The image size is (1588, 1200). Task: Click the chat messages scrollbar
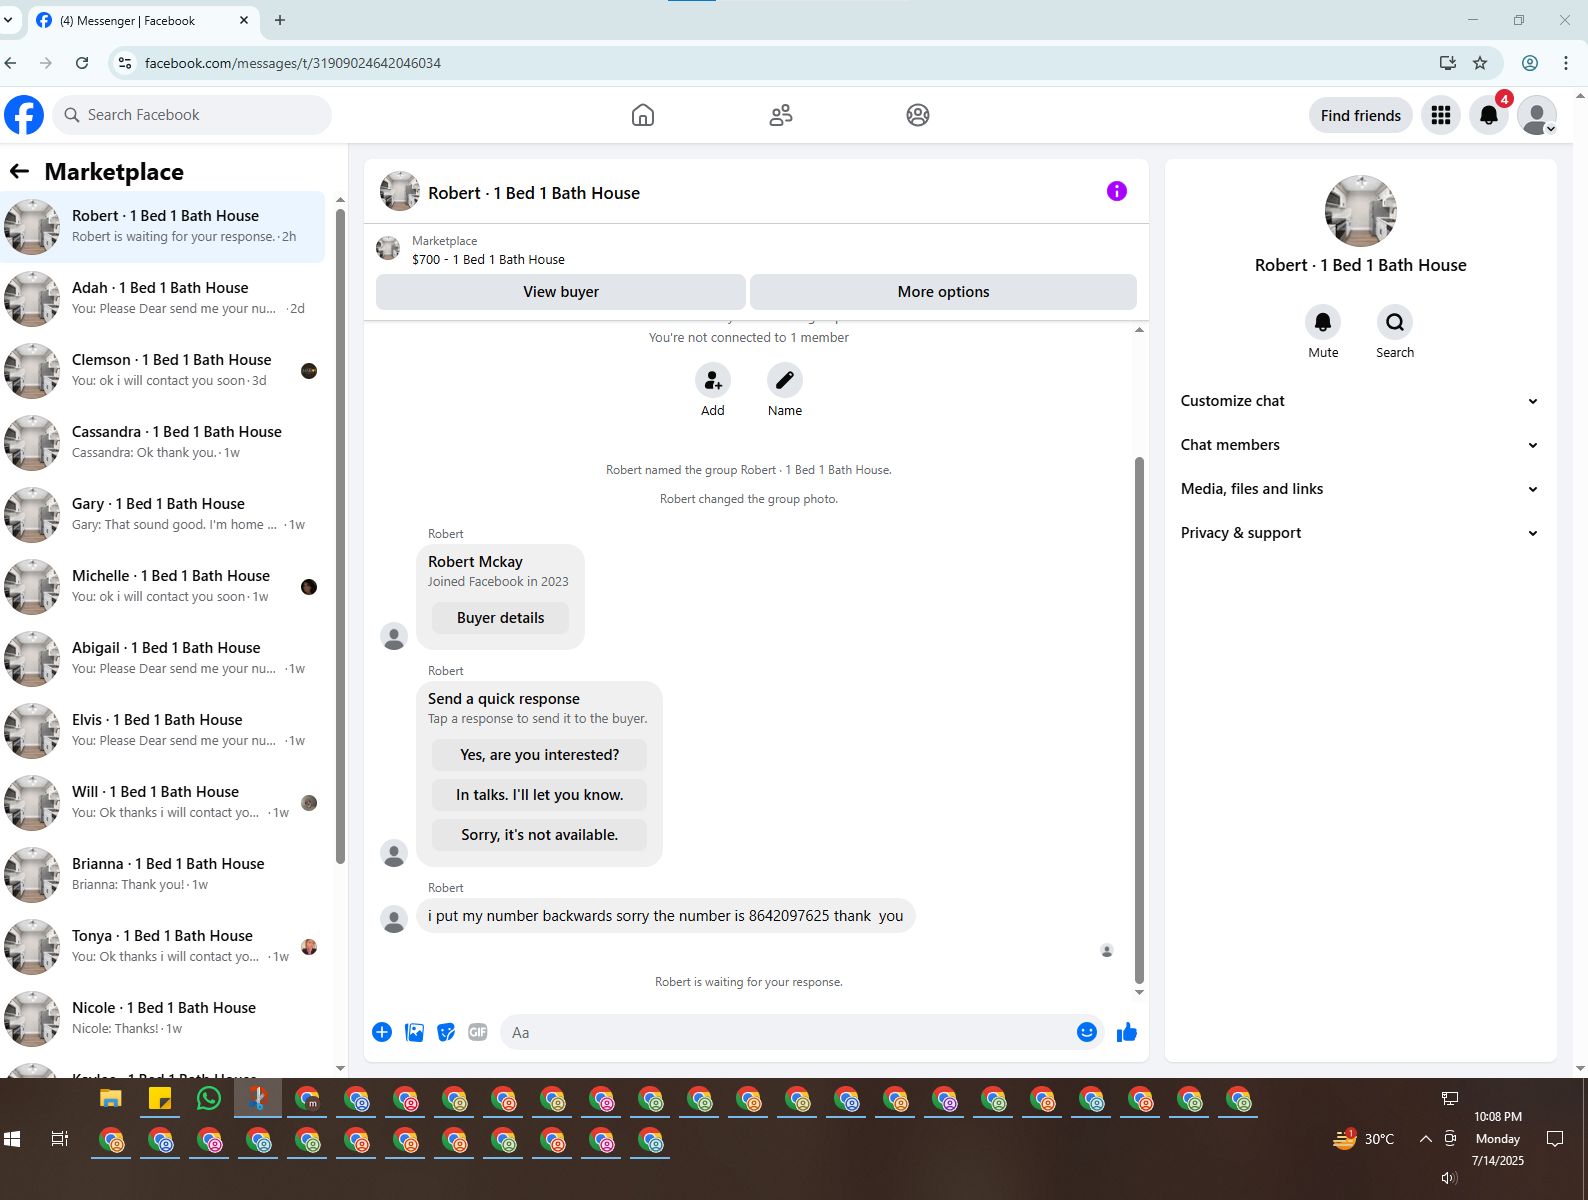tap(1139, 720)
